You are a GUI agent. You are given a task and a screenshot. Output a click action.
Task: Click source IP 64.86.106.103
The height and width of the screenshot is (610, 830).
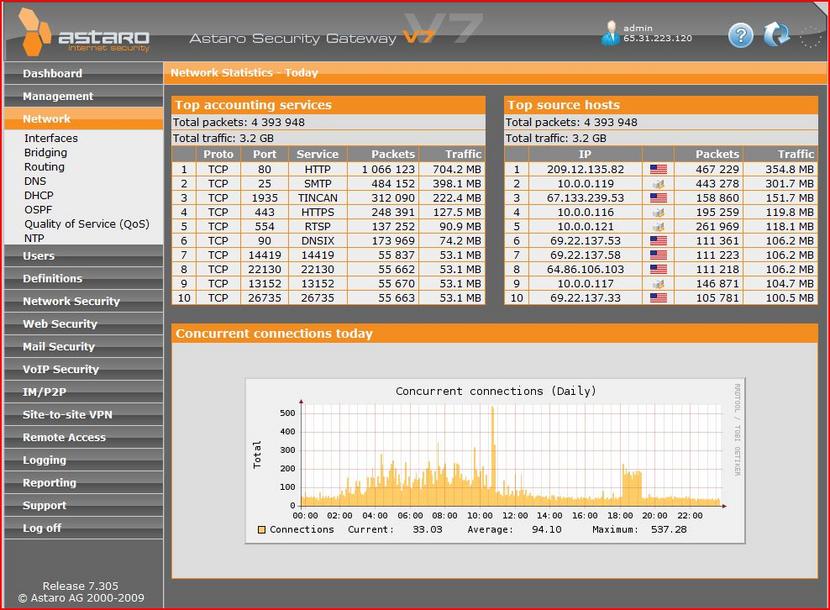point(585,270)
